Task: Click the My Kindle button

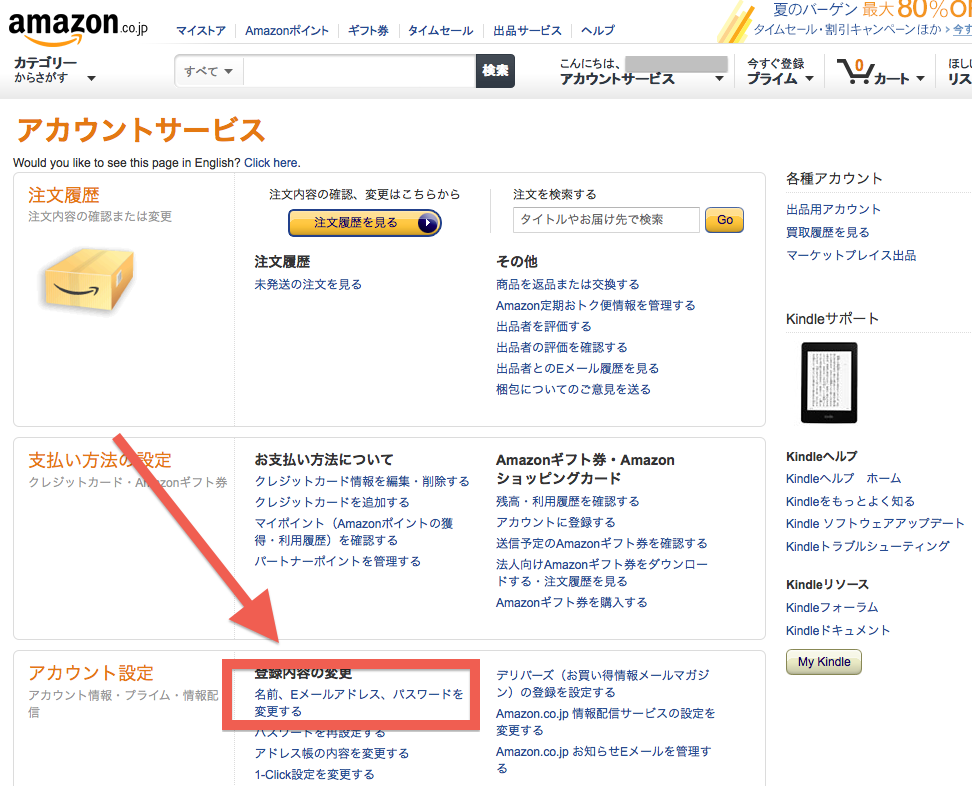Action: [x=823, y=661]
